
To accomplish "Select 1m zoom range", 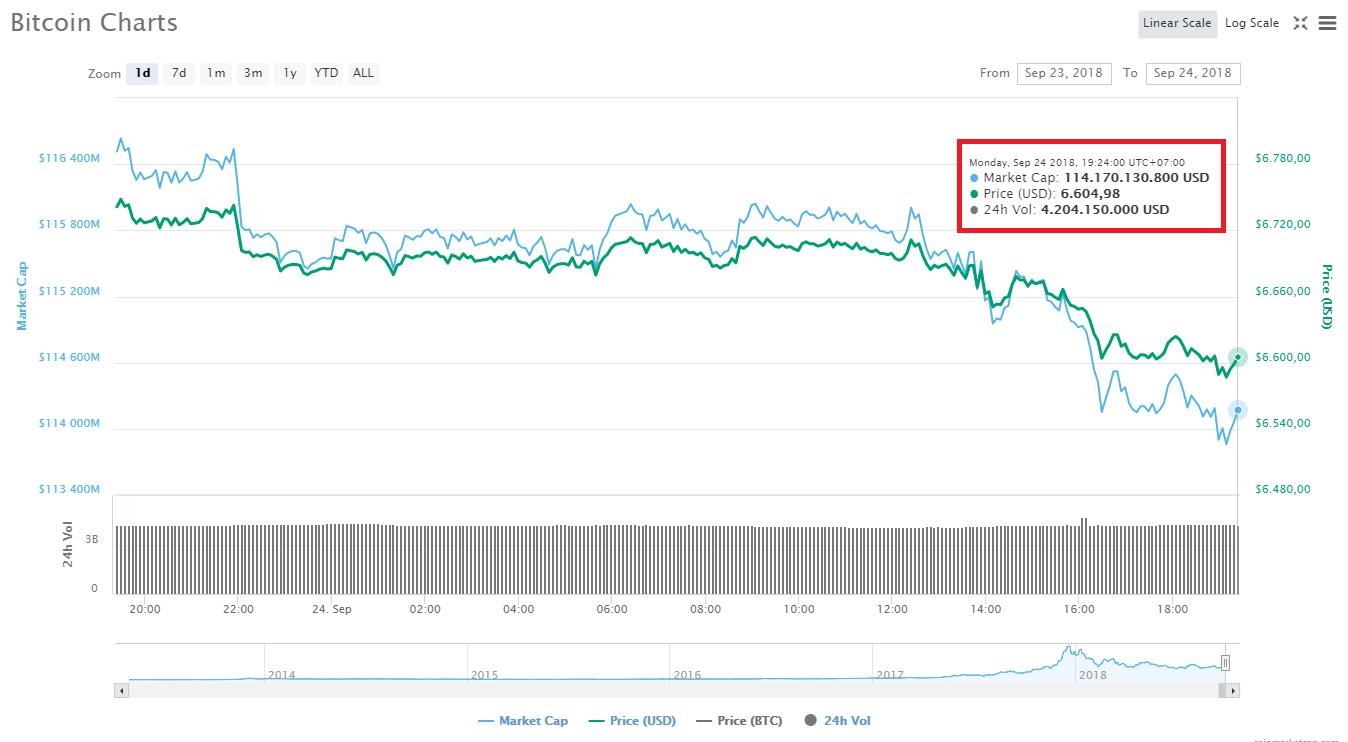I will click(215, 73).
